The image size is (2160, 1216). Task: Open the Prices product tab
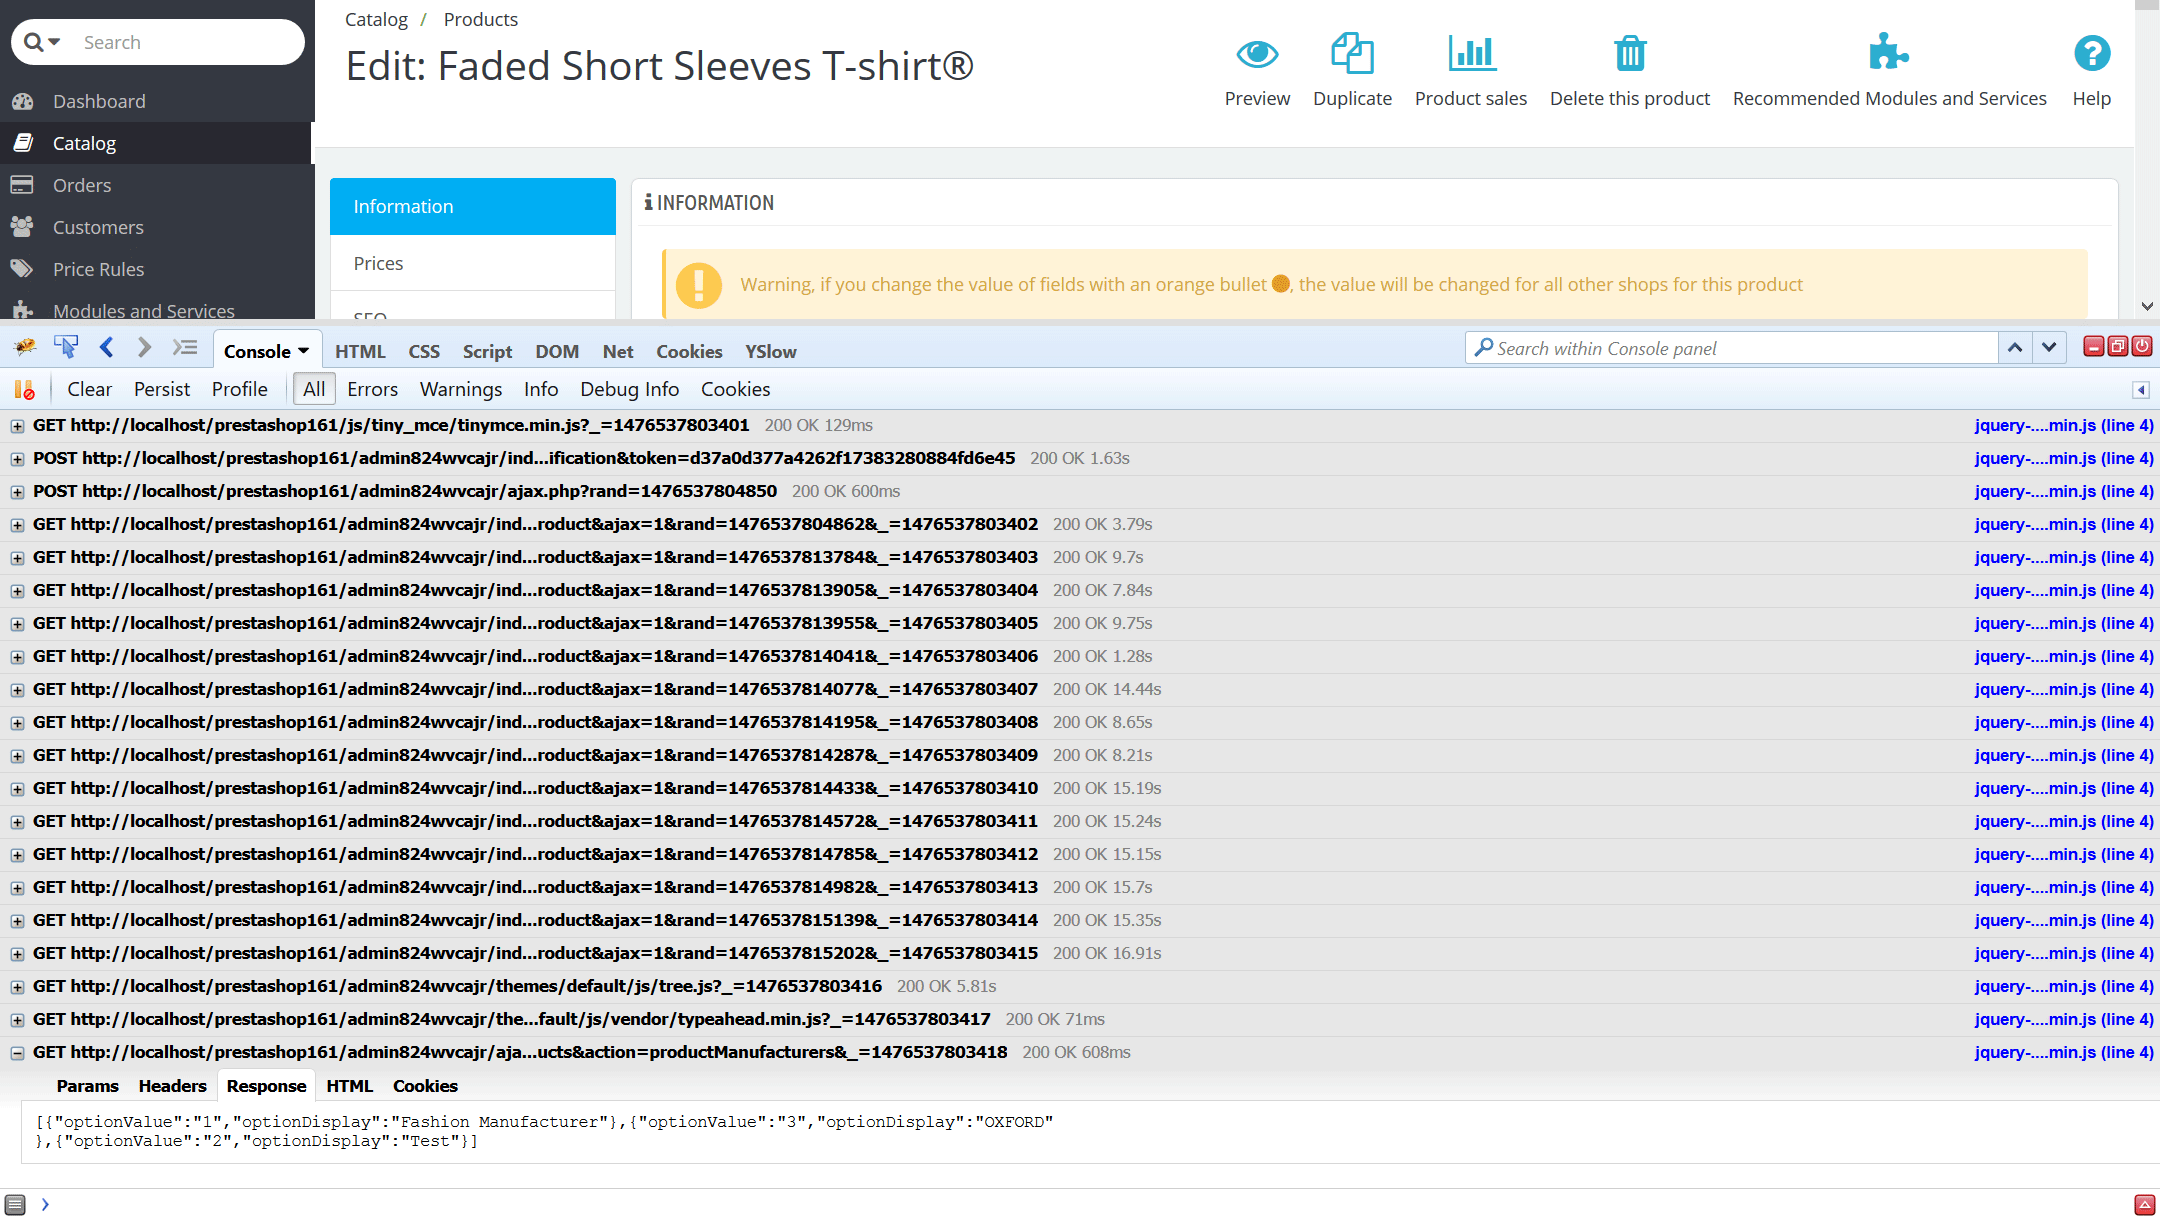473,263
